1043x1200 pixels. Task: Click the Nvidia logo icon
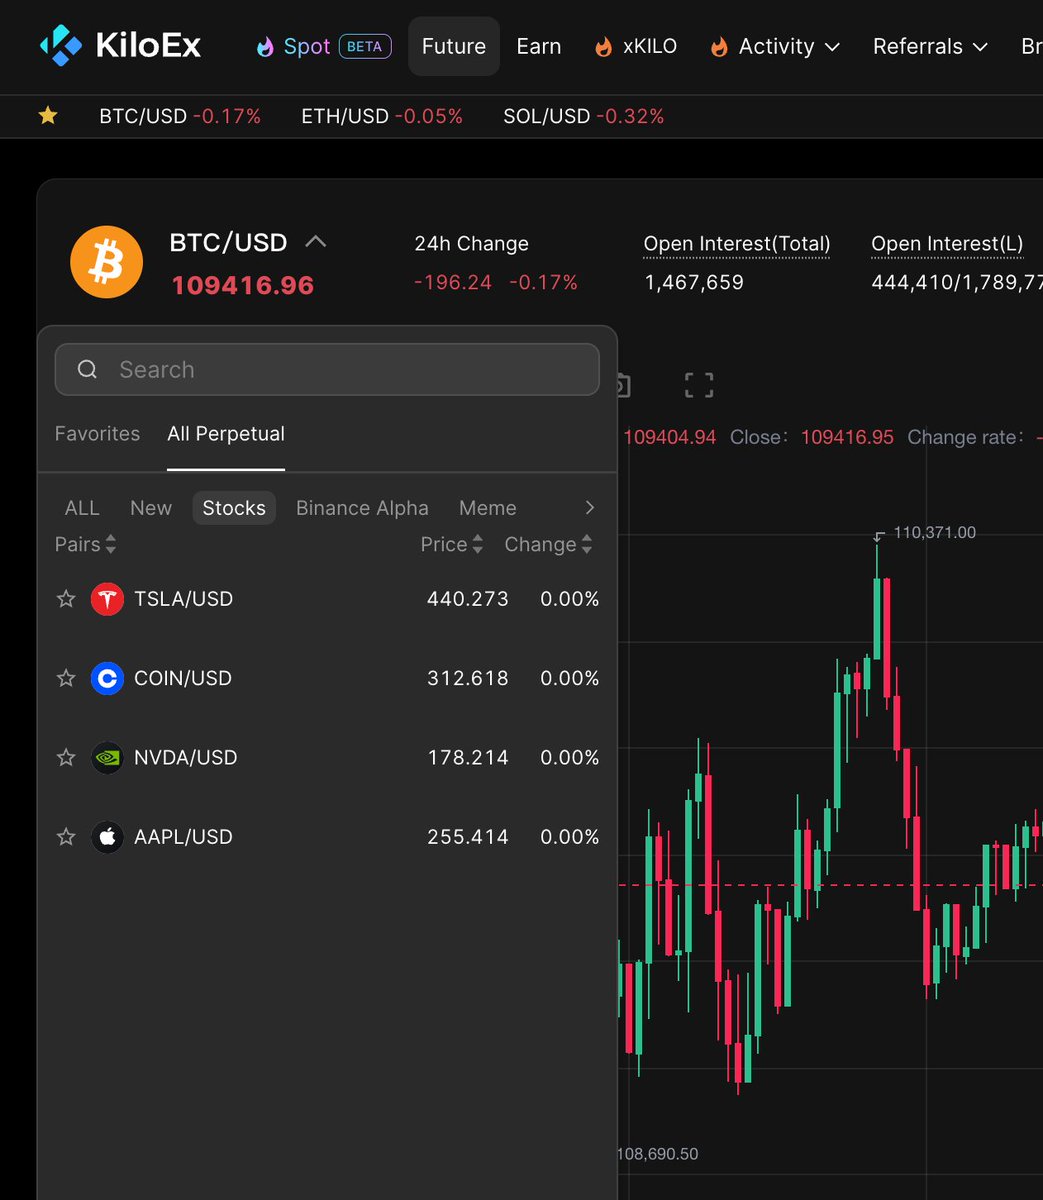tap(107, 758)
